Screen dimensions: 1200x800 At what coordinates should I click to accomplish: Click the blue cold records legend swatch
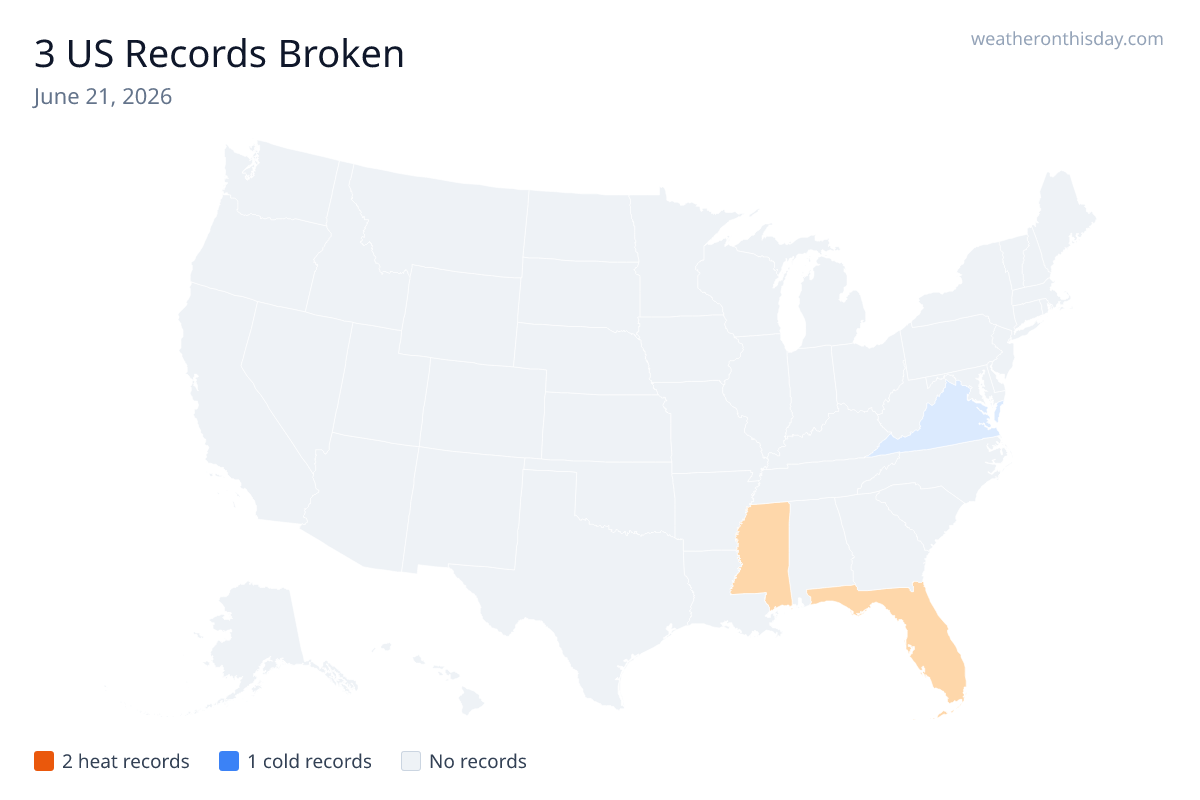click(x=229, y=761)
